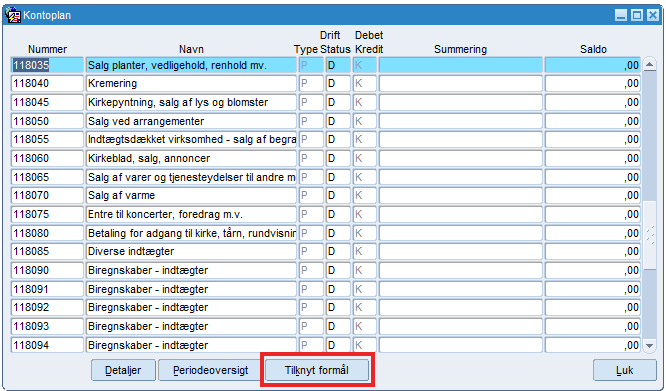Click Saldo field for account 118040
666x391 pixels.
(x=593, y=84)
